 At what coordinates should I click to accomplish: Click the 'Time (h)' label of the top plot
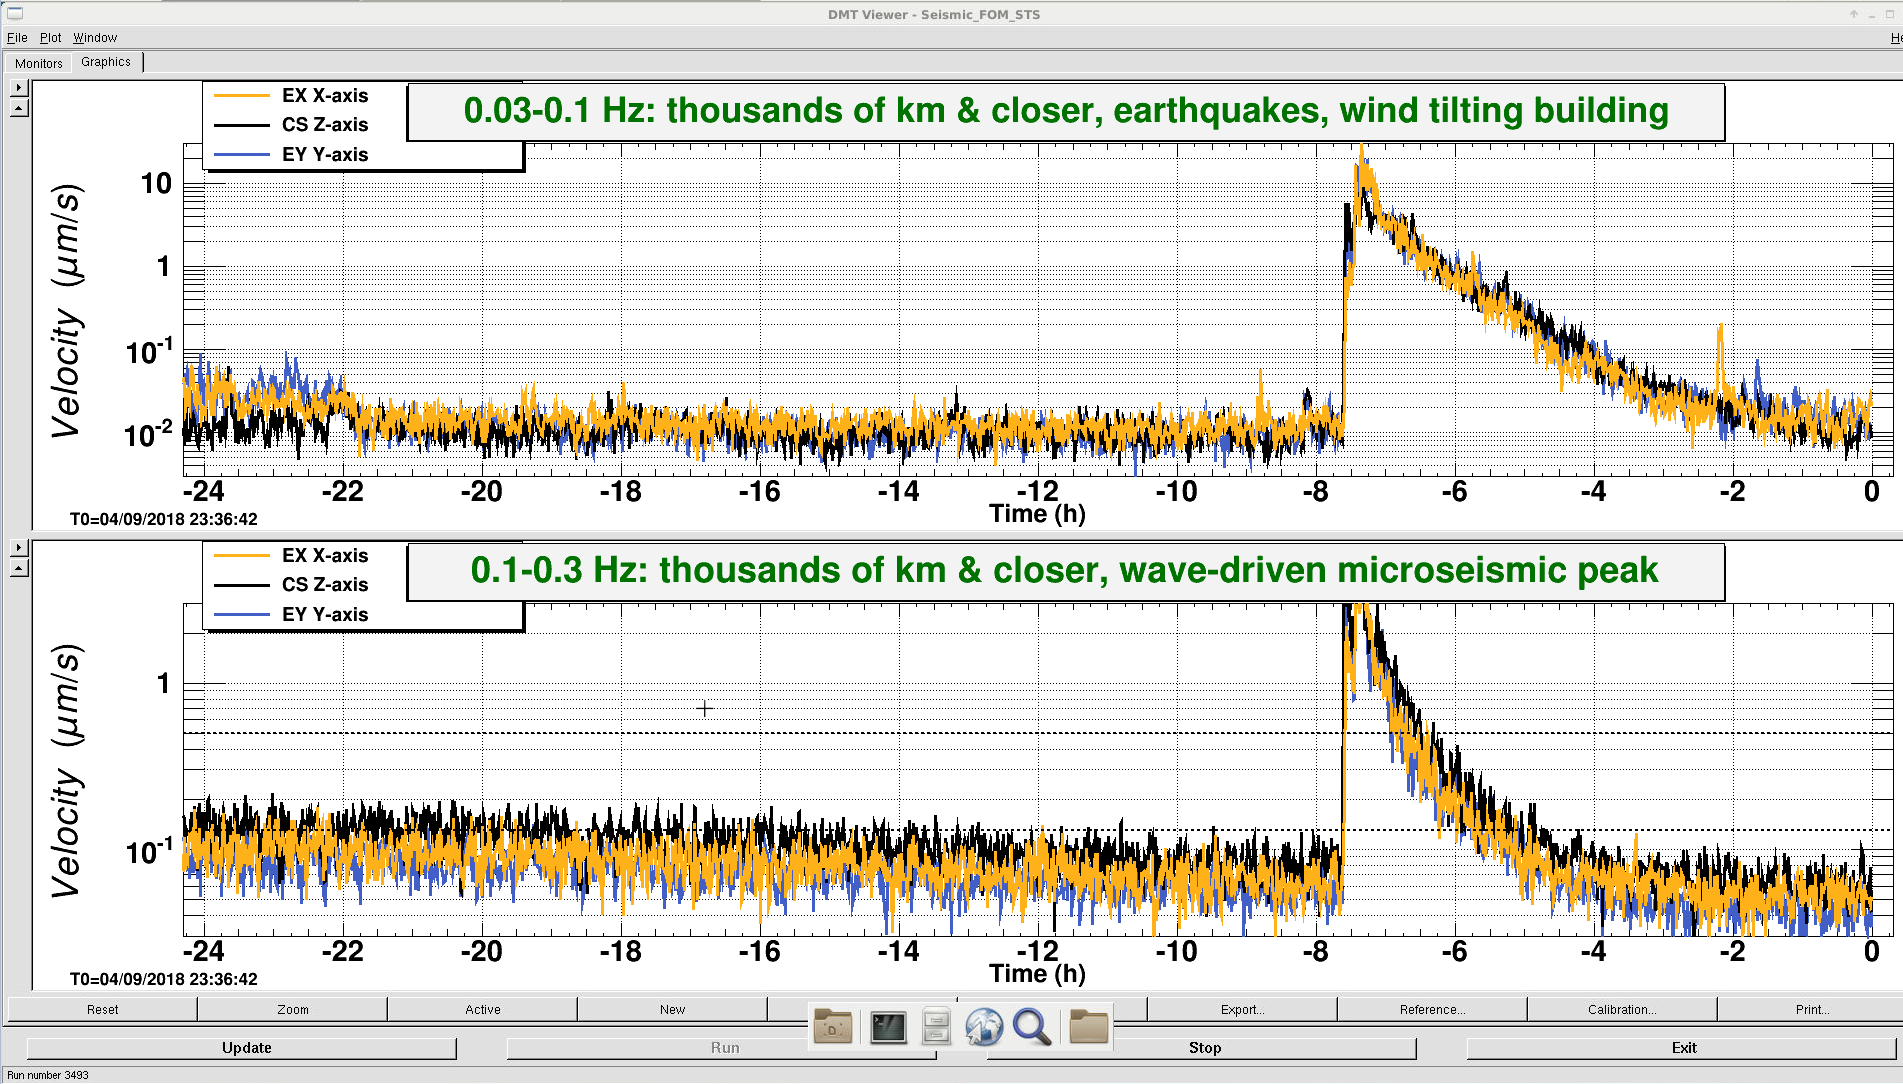pyautogui.click(x=1037, y=514)
